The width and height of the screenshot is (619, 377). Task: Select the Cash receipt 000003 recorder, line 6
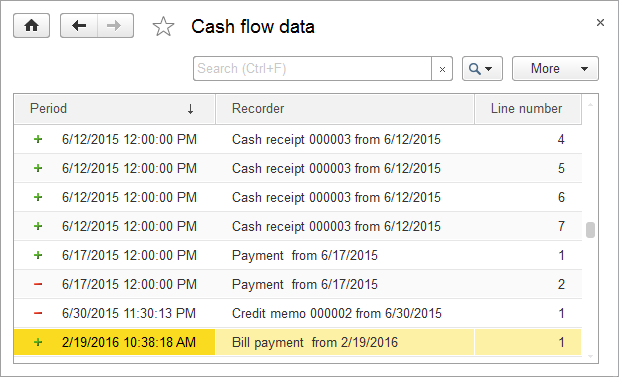click(x=336, y=197)
